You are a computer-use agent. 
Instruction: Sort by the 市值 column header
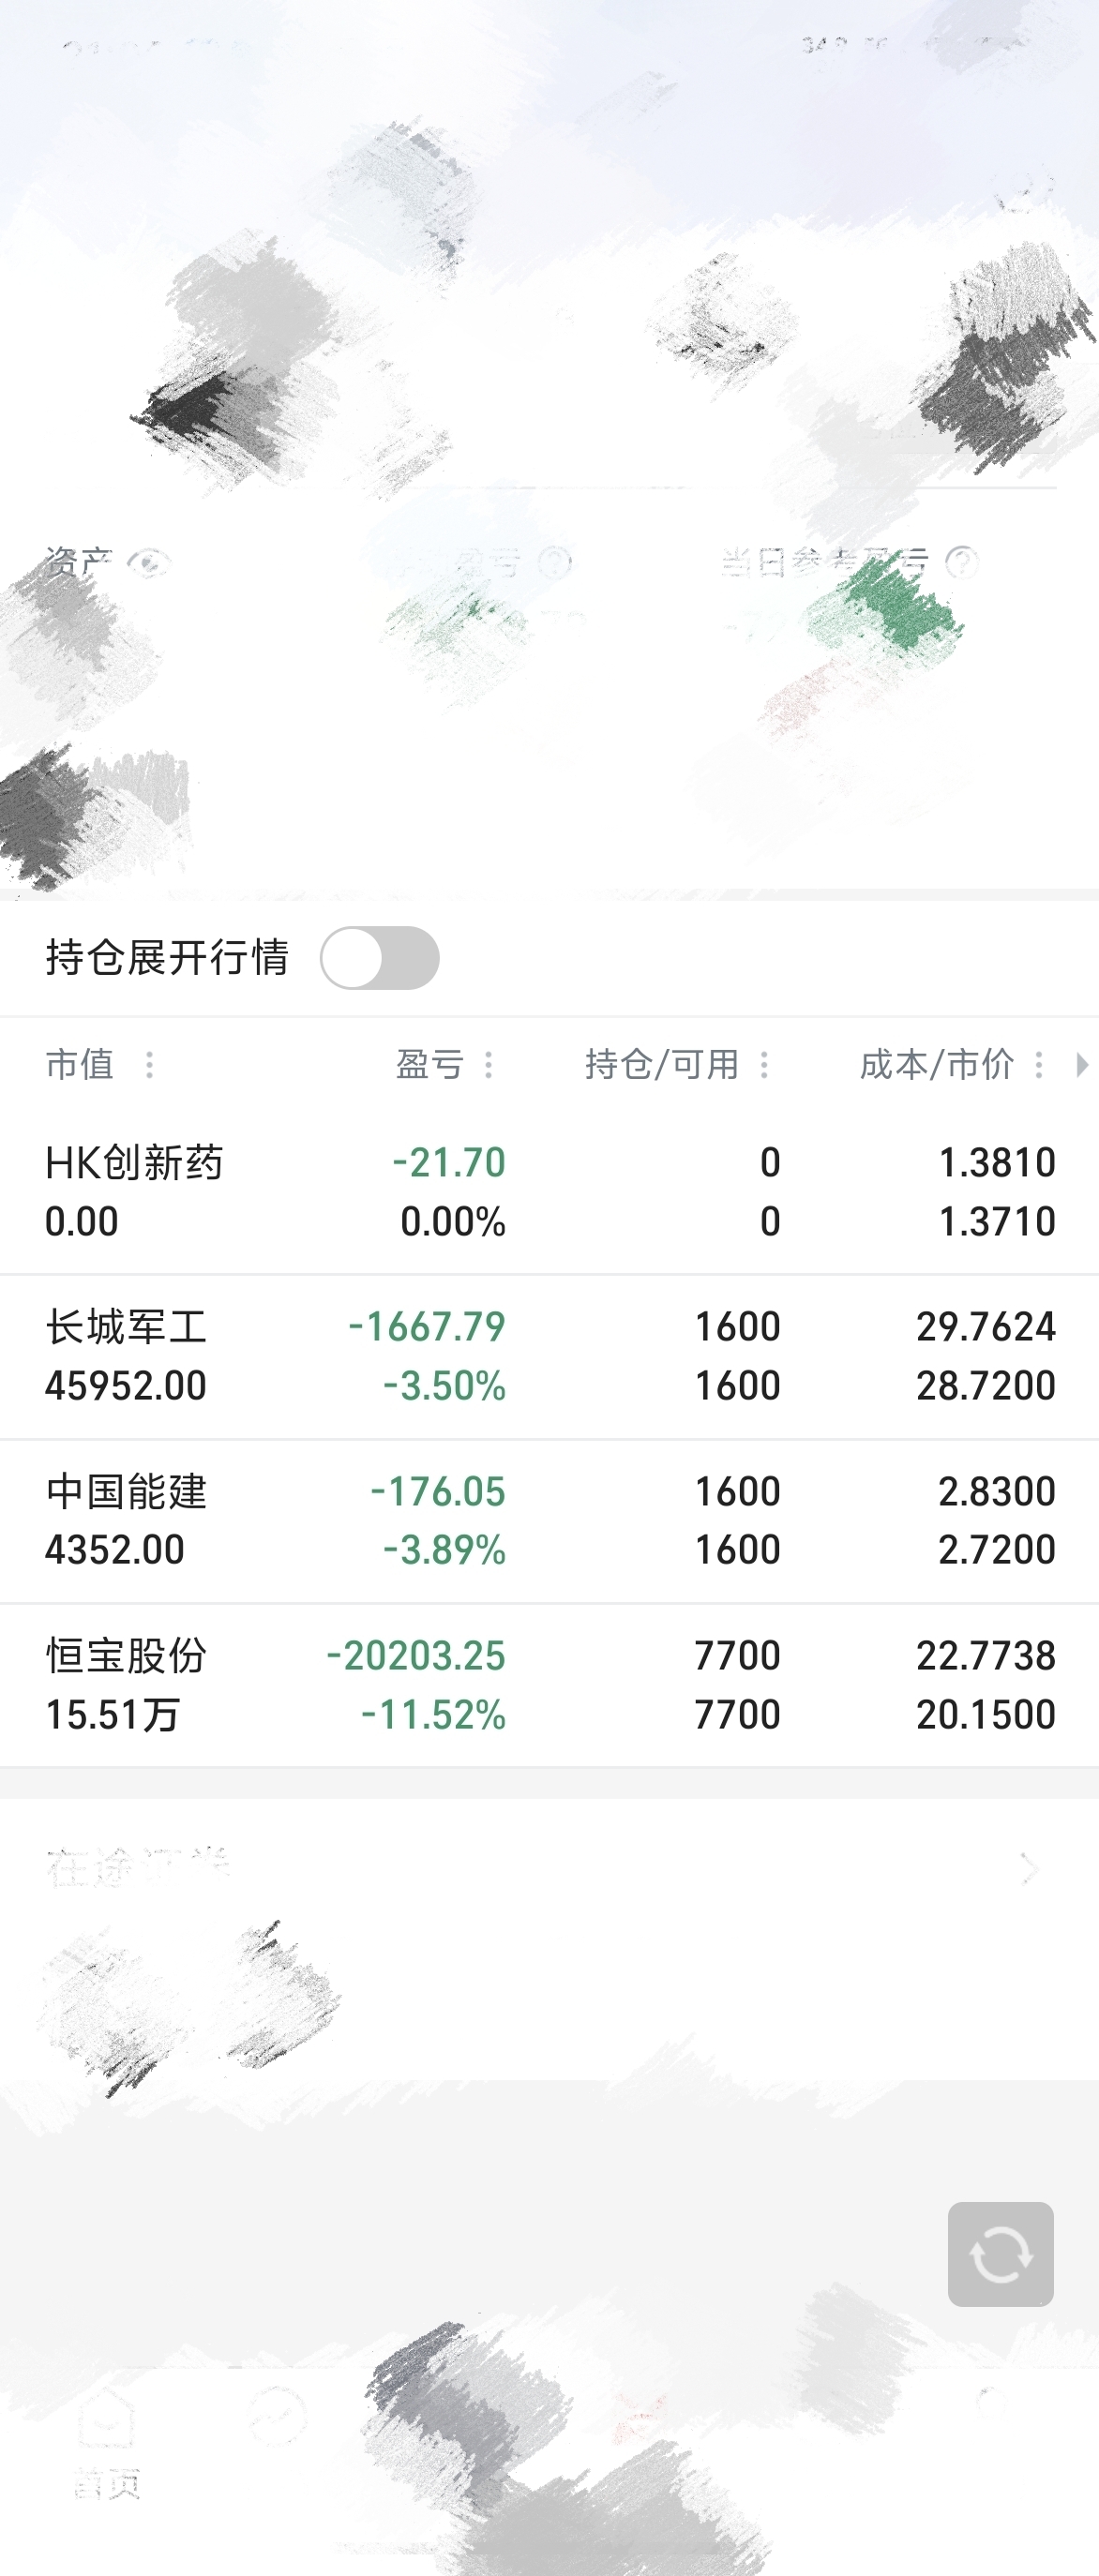pos(80,1064)
